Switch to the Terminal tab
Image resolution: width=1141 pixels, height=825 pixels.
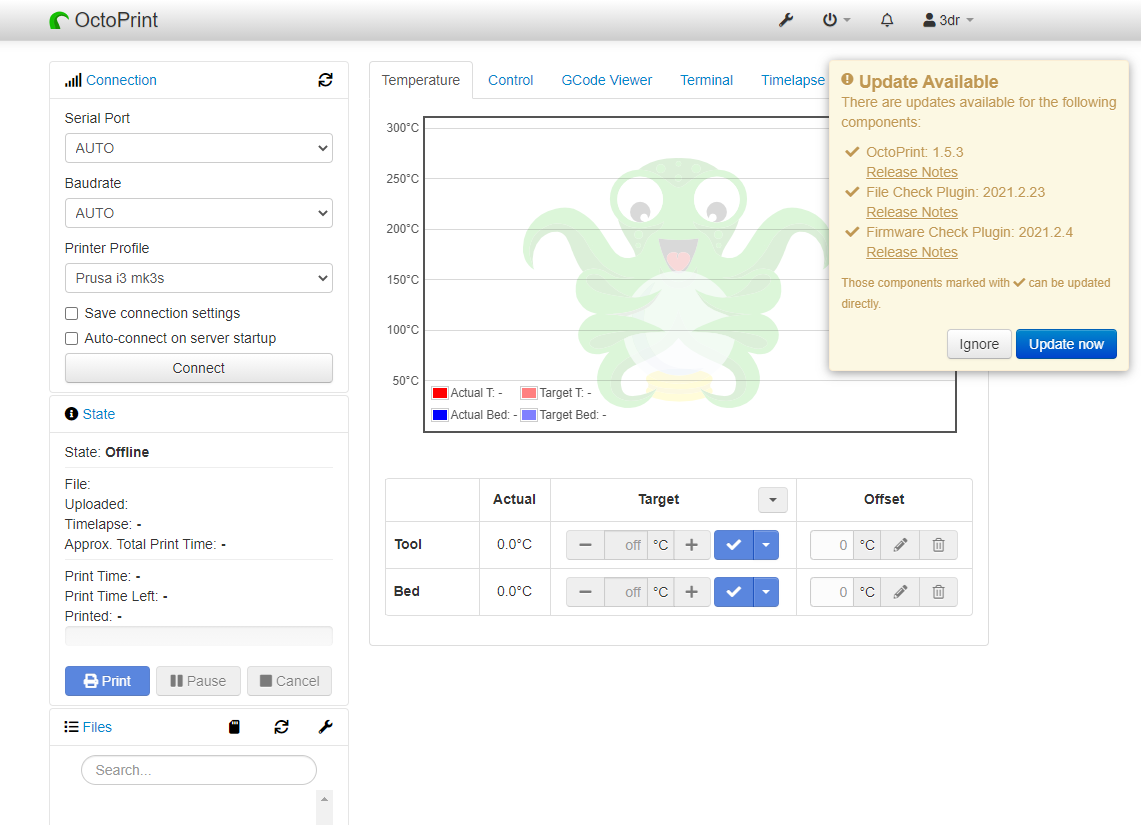706,80
